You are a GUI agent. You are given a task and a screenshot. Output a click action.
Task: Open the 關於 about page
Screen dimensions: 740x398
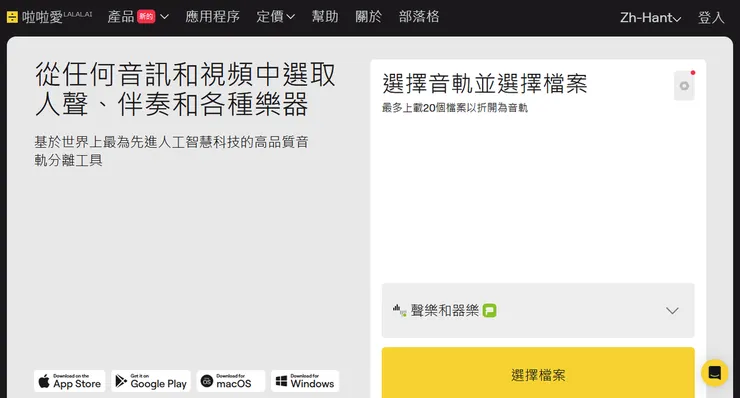coord(369,17)
